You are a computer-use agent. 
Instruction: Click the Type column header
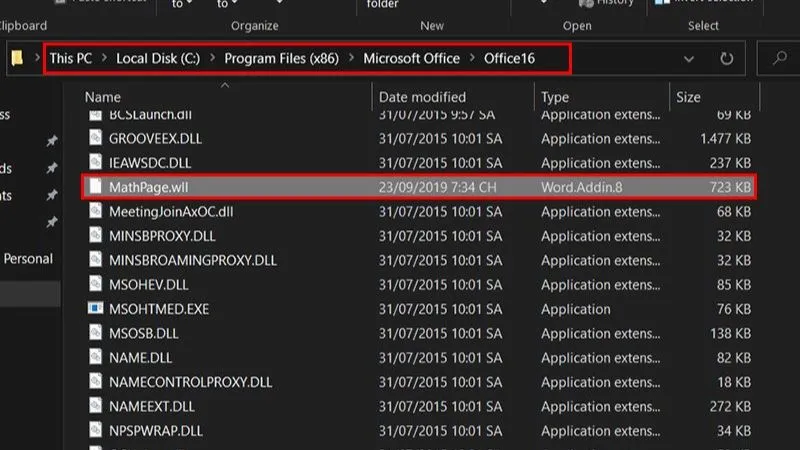pos(555,97)
